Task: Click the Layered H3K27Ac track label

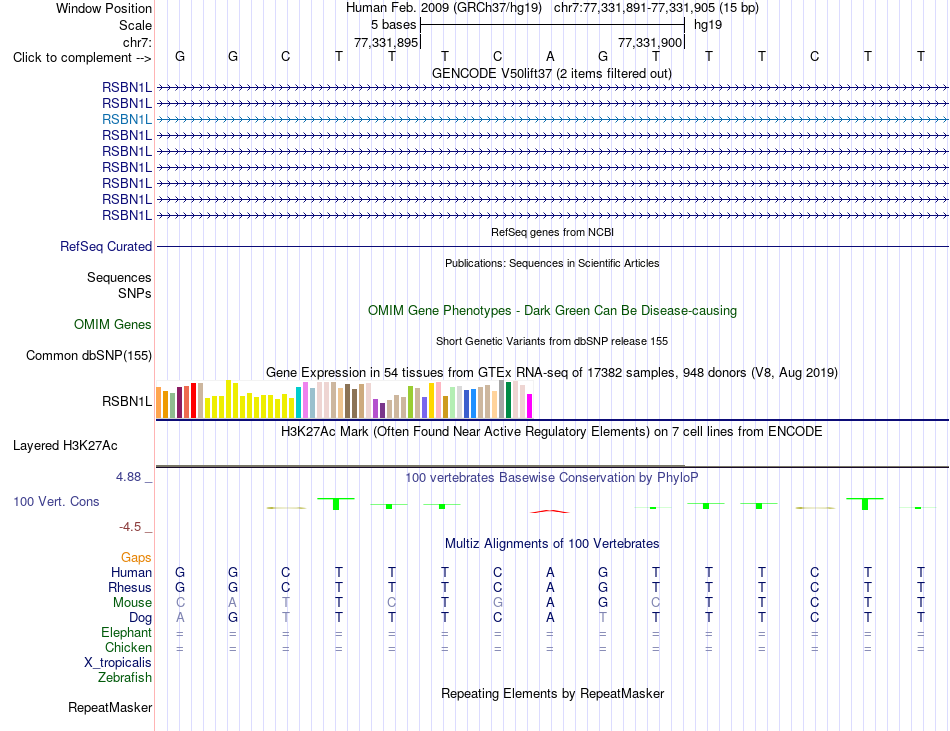Action: click(65, 446)
